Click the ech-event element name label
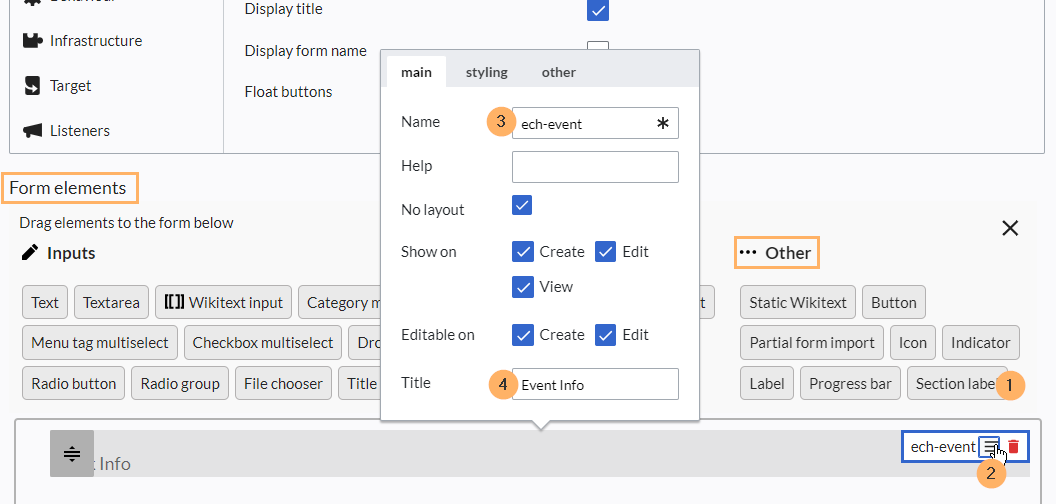Screen dimensions: 1056x504 943,446
